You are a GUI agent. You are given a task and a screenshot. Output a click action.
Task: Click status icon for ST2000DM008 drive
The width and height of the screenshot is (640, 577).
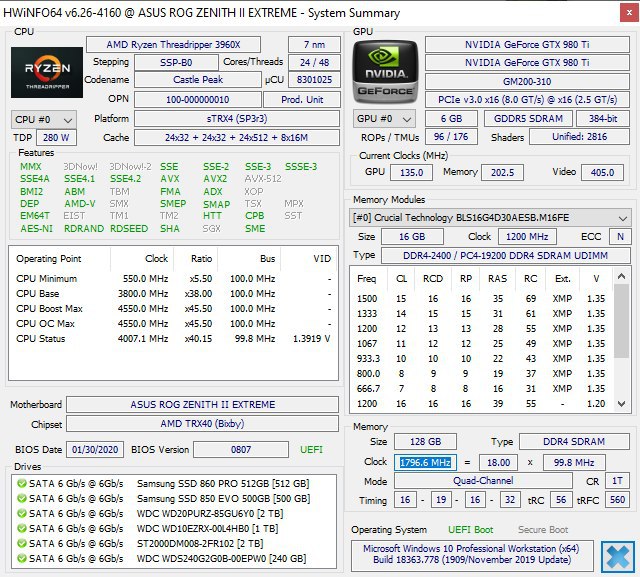[22, 544]
